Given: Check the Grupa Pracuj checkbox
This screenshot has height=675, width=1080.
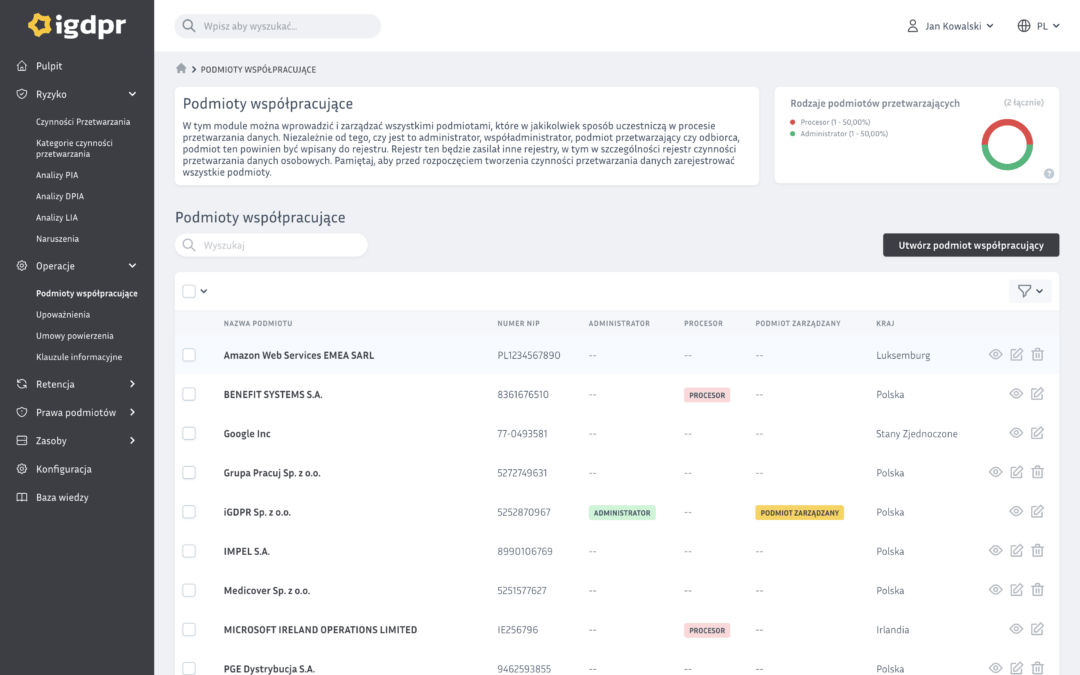Looking at the screenshot, I should (x=189, y=472).
